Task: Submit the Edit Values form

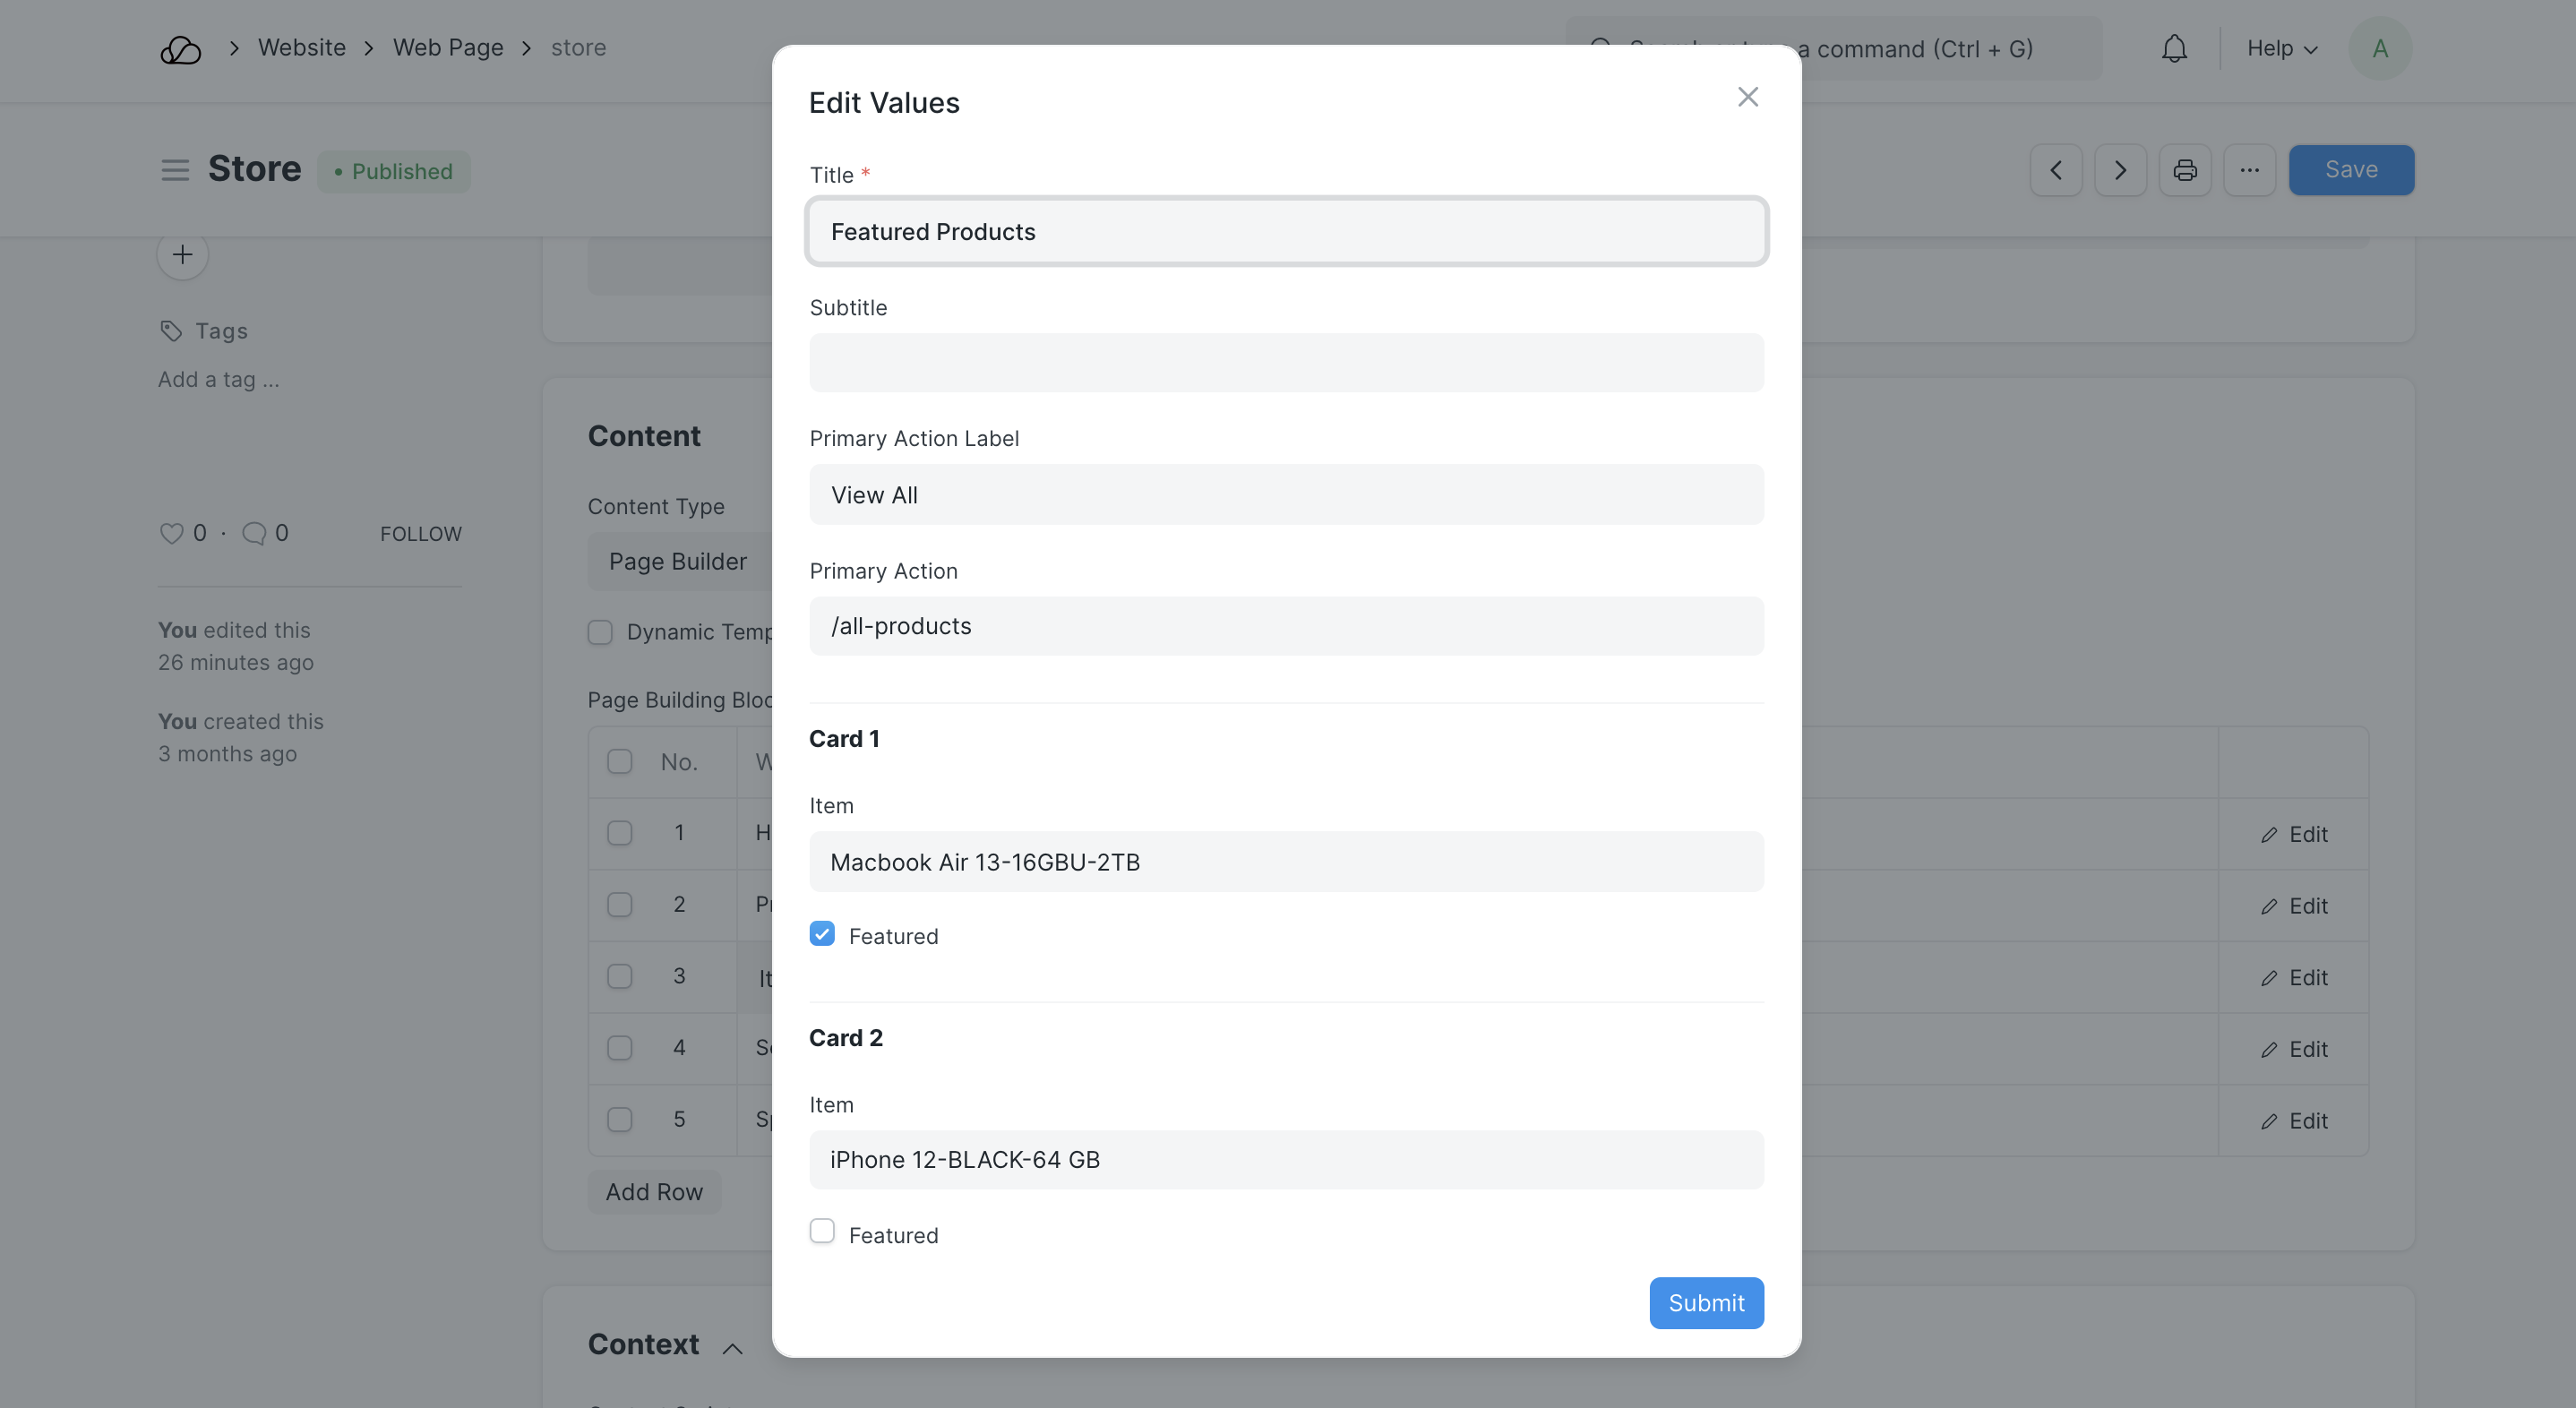Action: [1705, 1303]
